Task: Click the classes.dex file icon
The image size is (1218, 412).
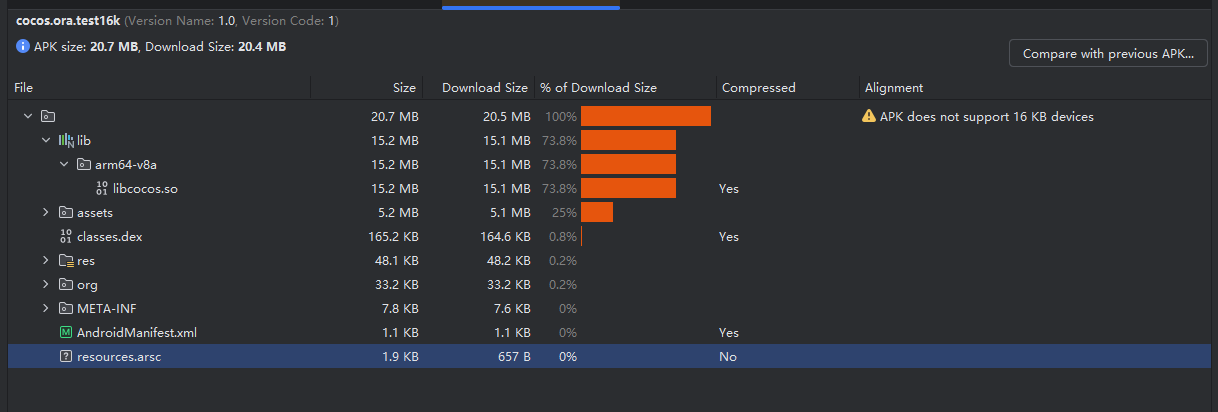Action: [66, 237]
